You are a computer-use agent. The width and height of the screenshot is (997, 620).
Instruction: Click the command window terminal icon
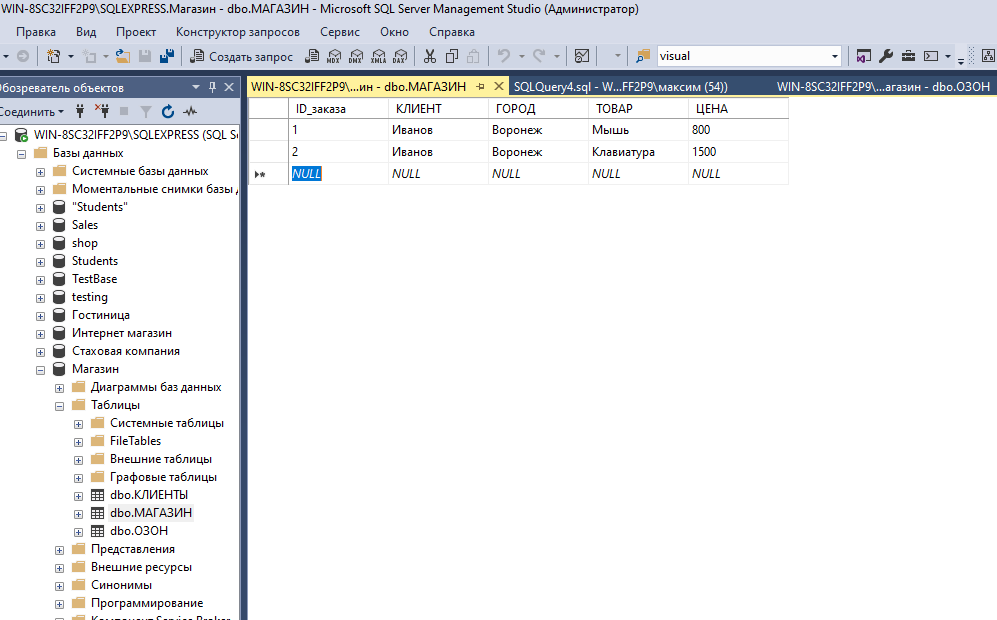pos(931,57)
